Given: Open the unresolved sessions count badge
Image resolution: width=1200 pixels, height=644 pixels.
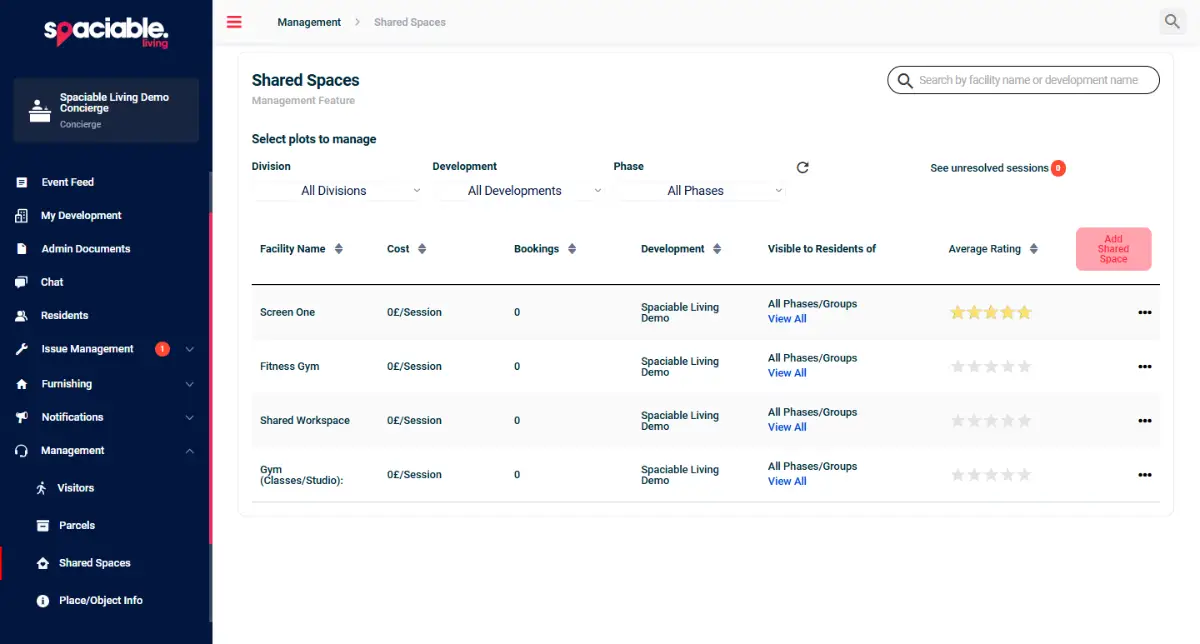Looking at the screenshot, I should 1058,168.
